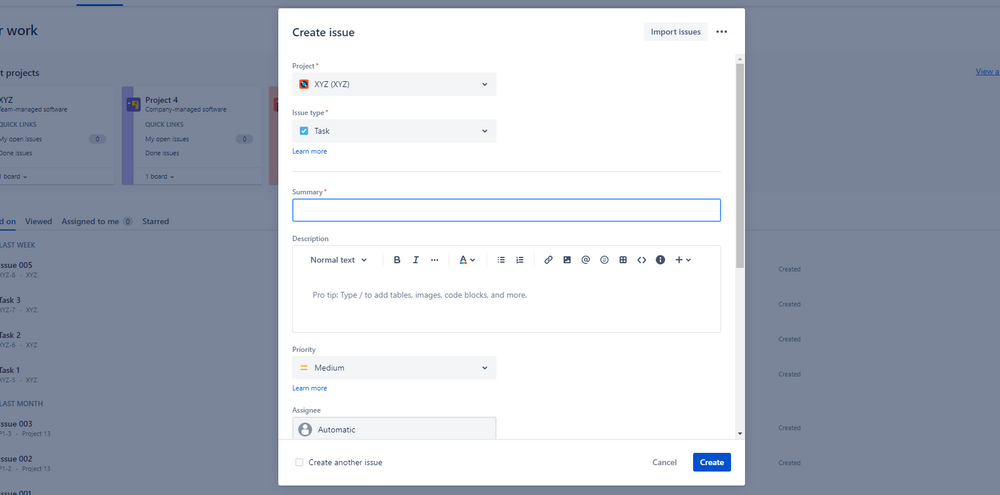
Task: Open the Issue type dropdown
Action: pos(394,131)
